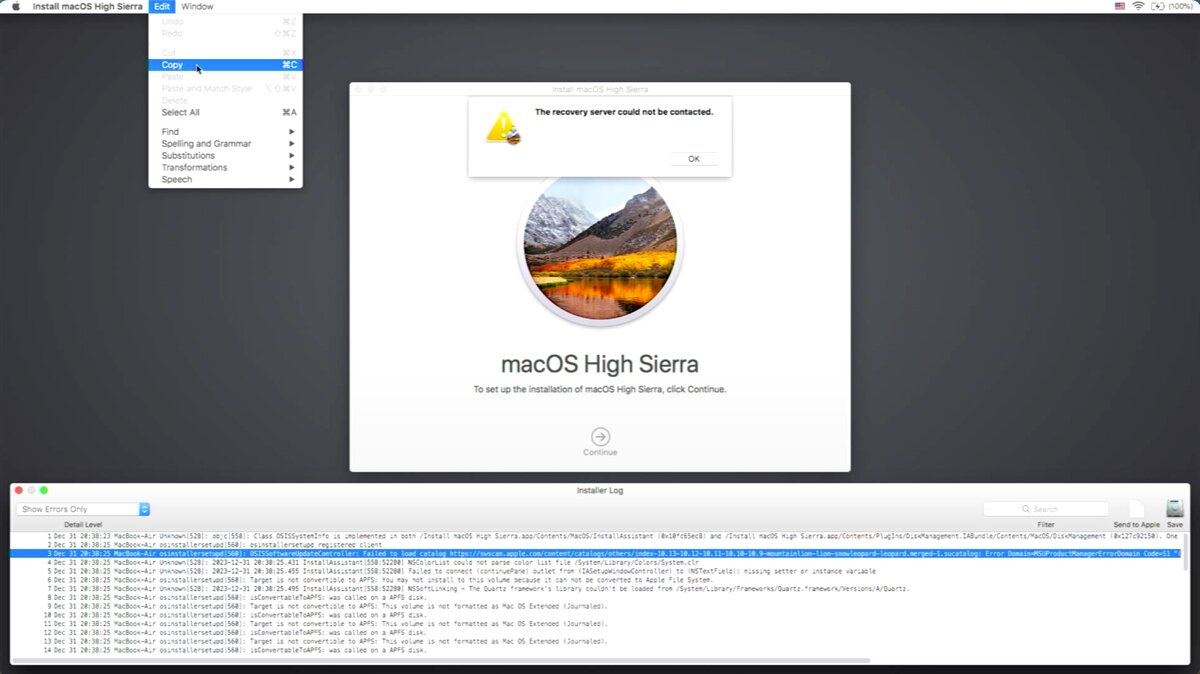
Task: Click the Continue label below the arrow
Action: tap(600, 452)
